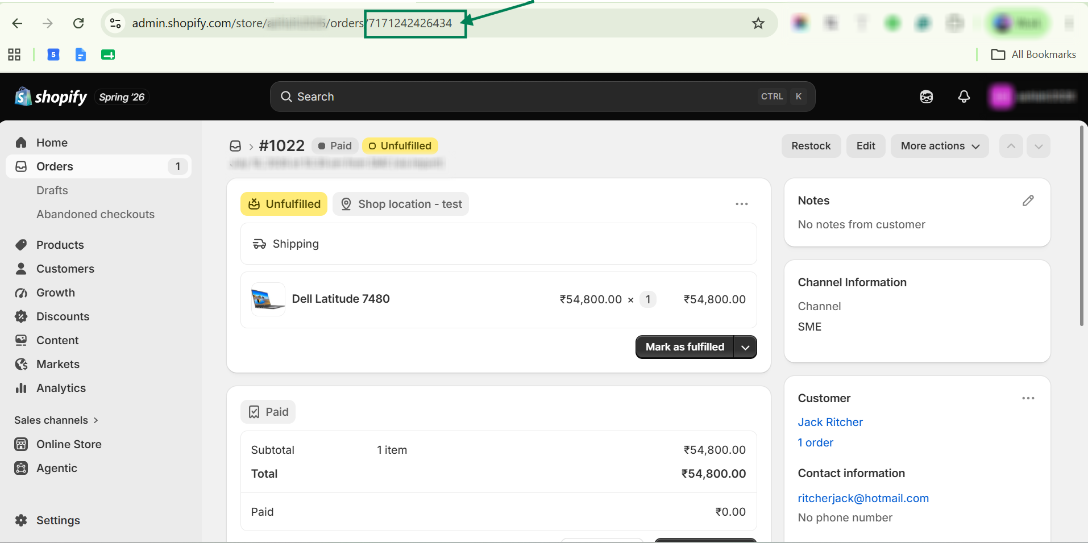
Task: Bookmark this page with the star icon
Action: (758, 24)
